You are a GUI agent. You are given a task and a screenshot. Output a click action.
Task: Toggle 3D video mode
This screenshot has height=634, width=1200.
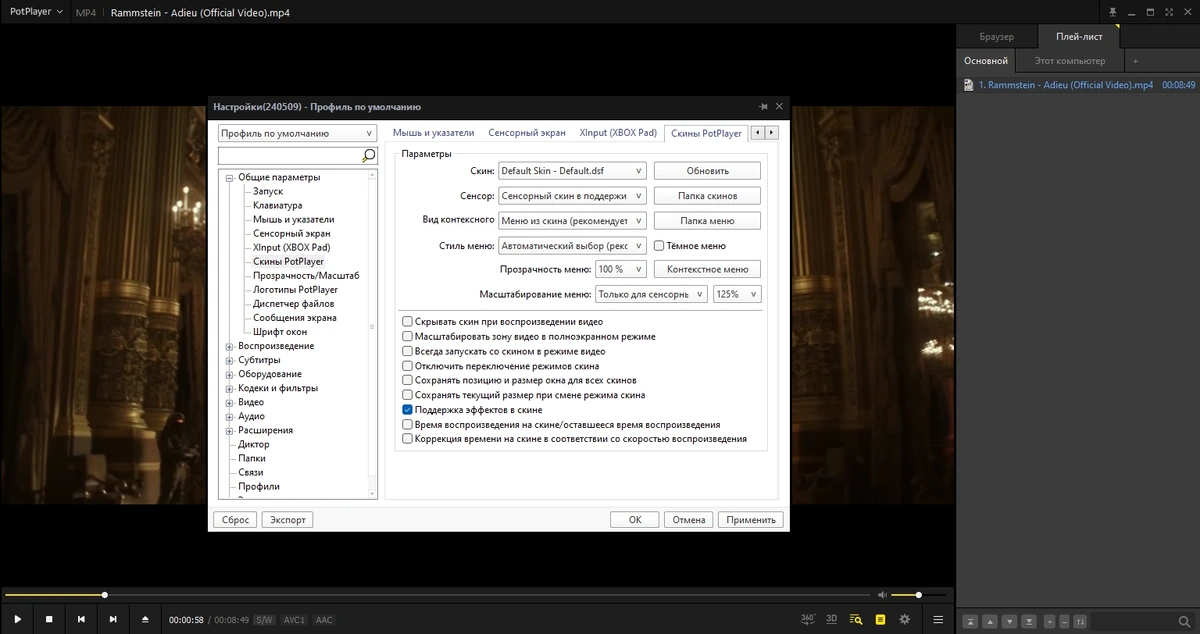click(832, 619)
